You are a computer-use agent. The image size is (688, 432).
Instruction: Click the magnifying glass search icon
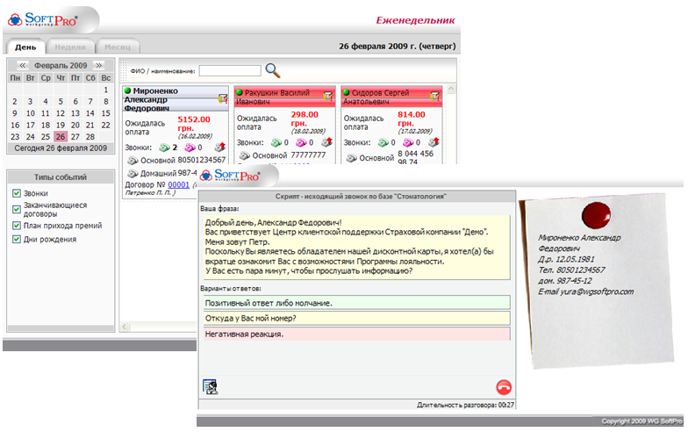tap(272, 71)
